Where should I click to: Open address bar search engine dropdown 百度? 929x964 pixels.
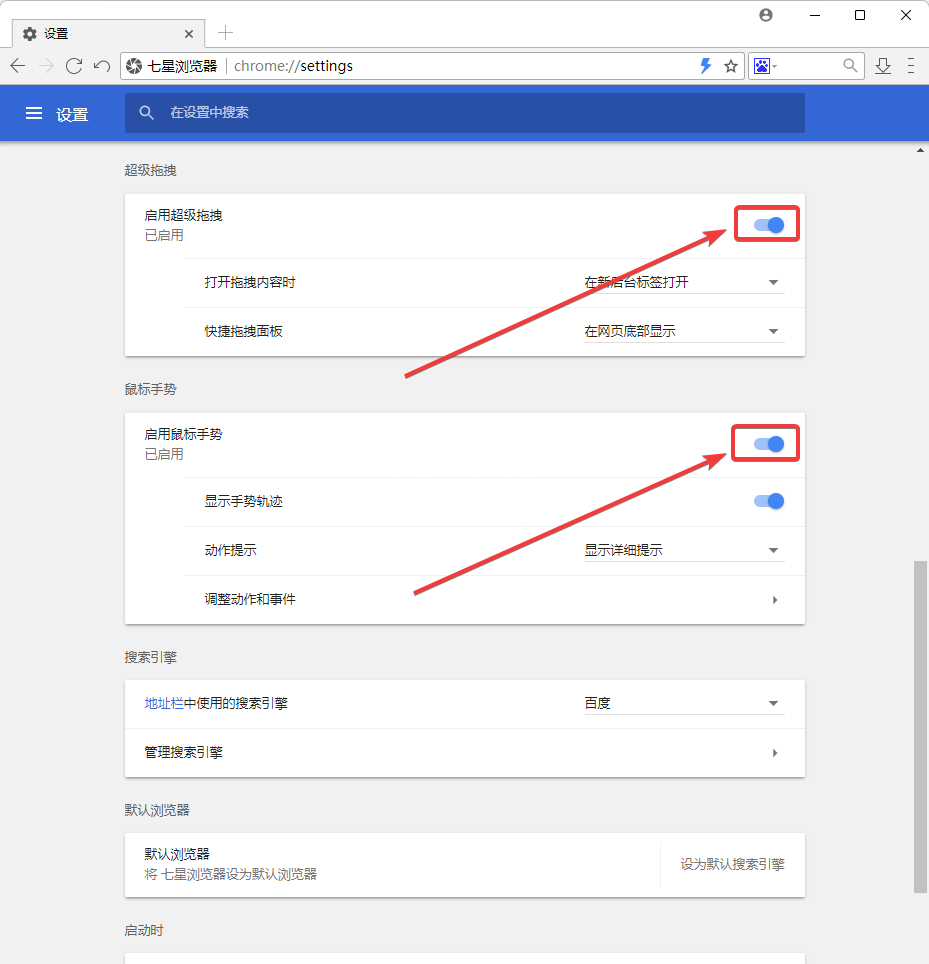[x=684, y=703]
